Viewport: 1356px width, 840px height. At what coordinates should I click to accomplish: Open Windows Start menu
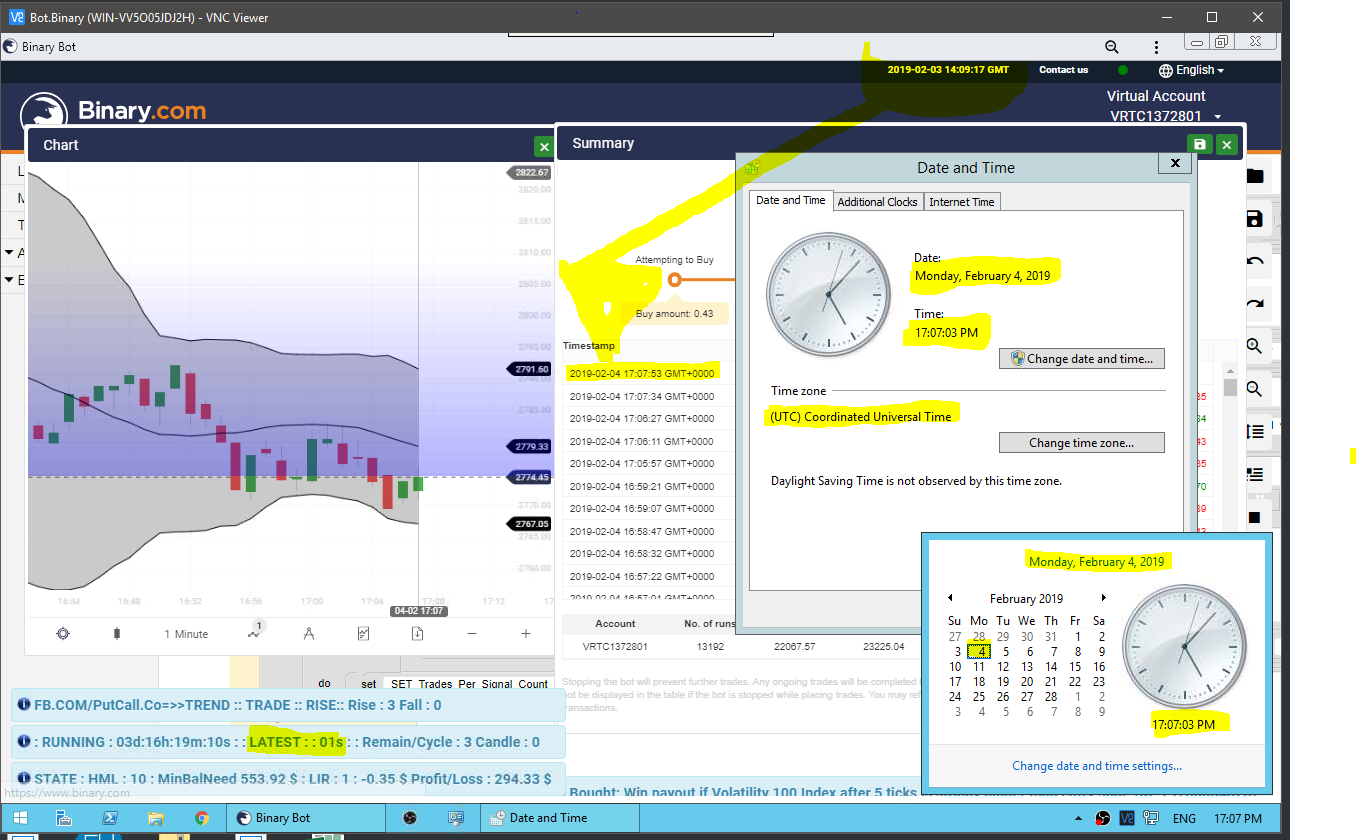pyautogui.click(x=20, y=818)
